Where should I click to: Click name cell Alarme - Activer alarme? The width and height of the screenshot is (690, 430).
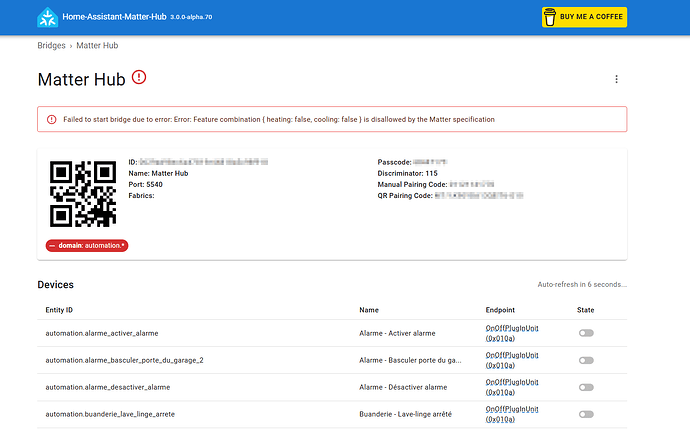397,333
